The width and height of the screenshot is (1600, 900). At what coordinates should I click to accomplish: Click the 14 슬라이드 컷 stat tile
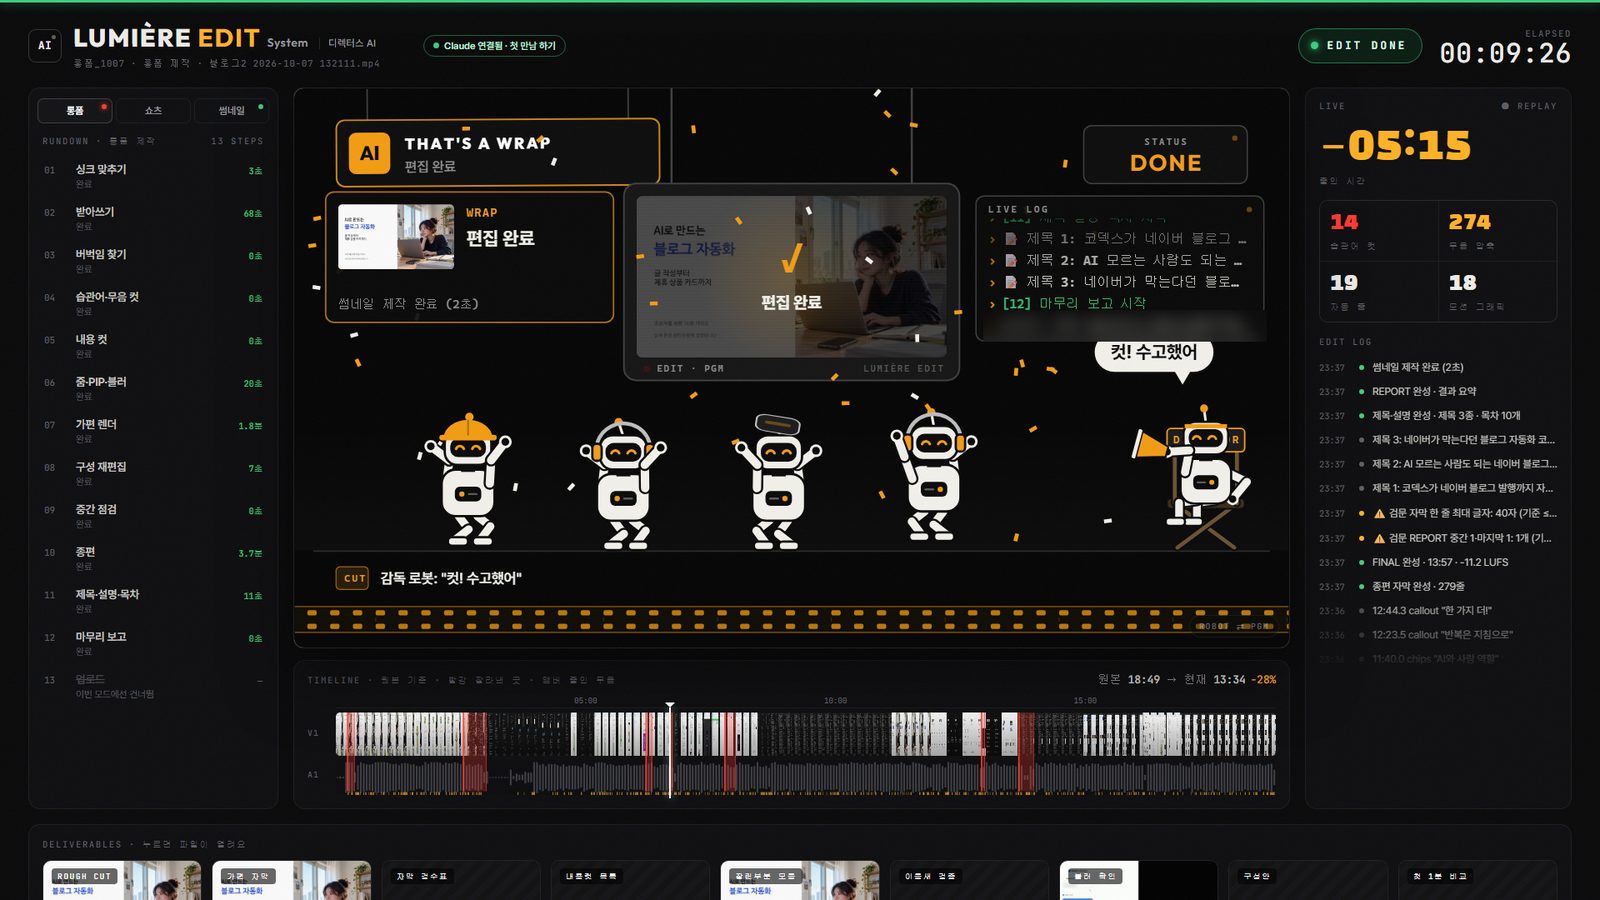1379,231
